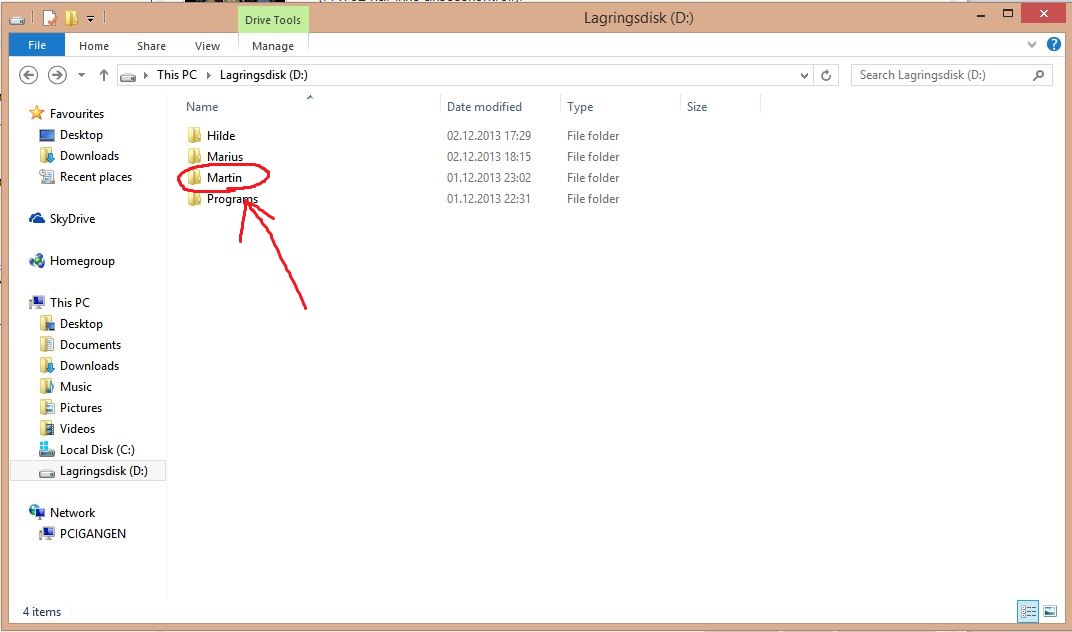Open the Customize Quick Access Toolbar dropdown
The image size is (1072, 632).
[90, 19]
